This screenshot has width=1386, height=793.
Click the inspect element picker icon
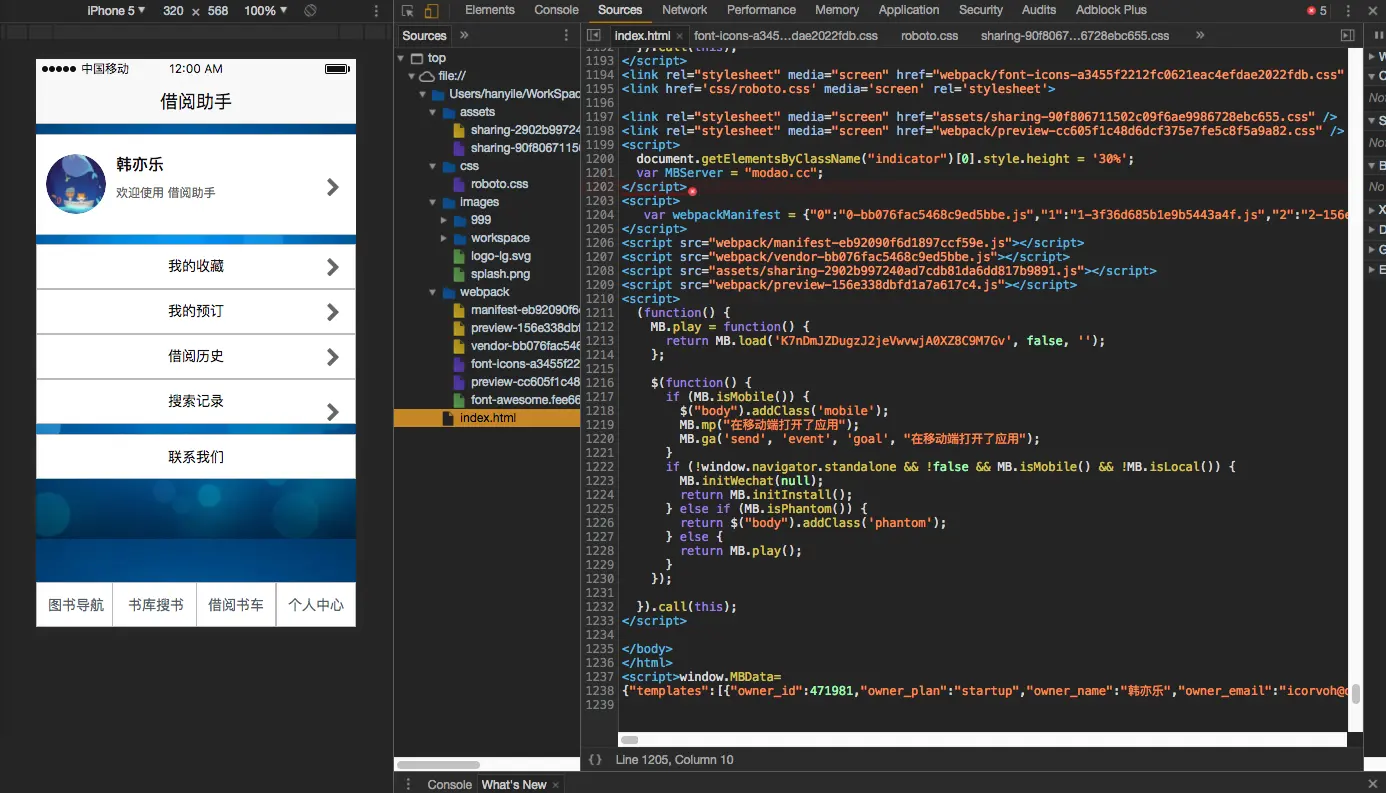[408, 11]
